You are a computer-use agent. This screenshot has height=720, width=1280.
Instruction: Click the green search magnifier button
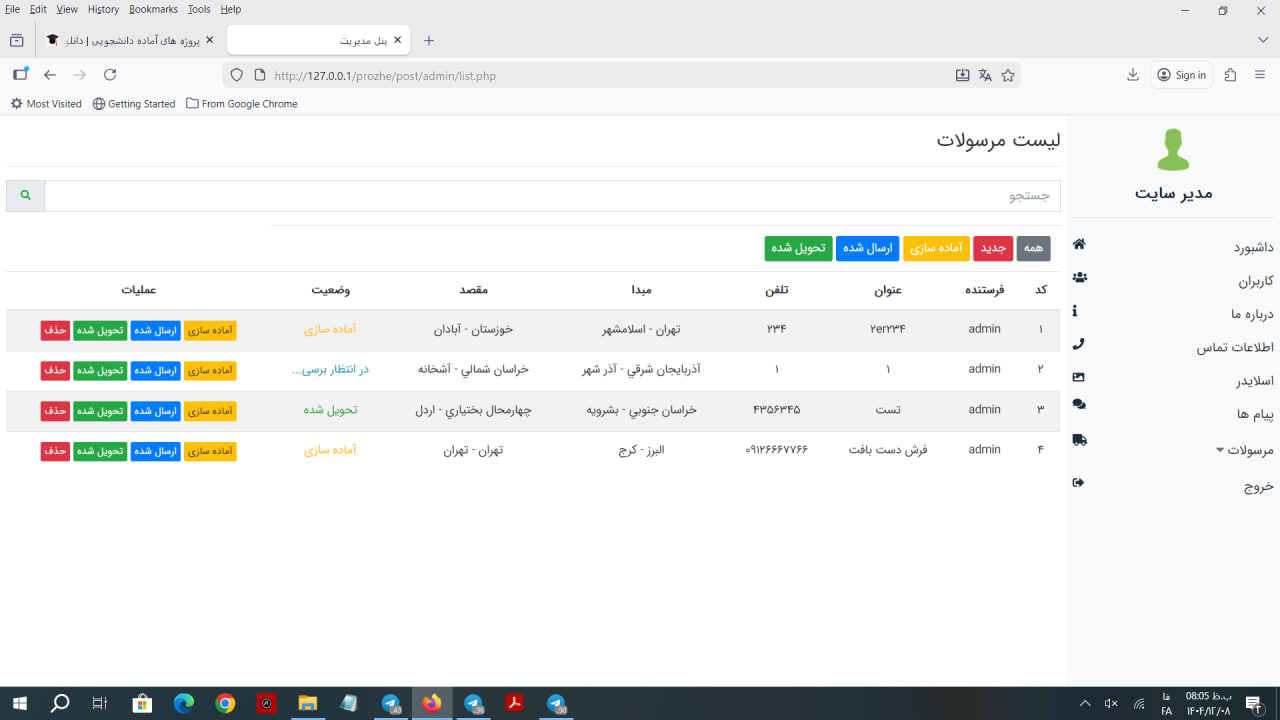pyautogui.click(x=25, y=196)
